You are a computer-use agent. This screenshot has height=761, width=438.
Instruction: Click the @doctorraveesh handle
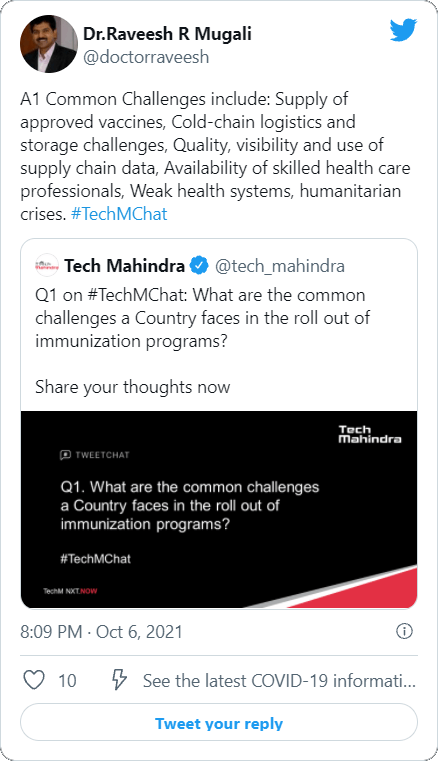[x=146, y=57]
